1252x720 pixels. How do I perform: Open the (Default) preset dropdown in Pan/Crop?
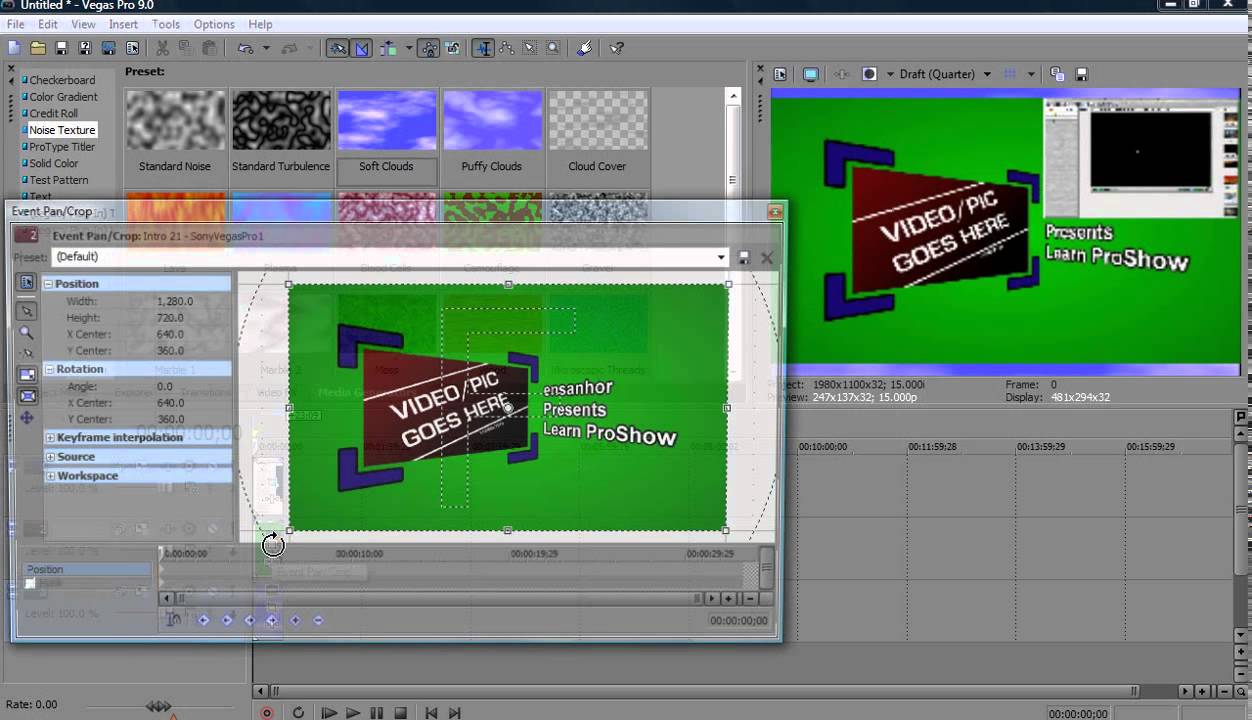pyautogui.click(x=721, y=257)
